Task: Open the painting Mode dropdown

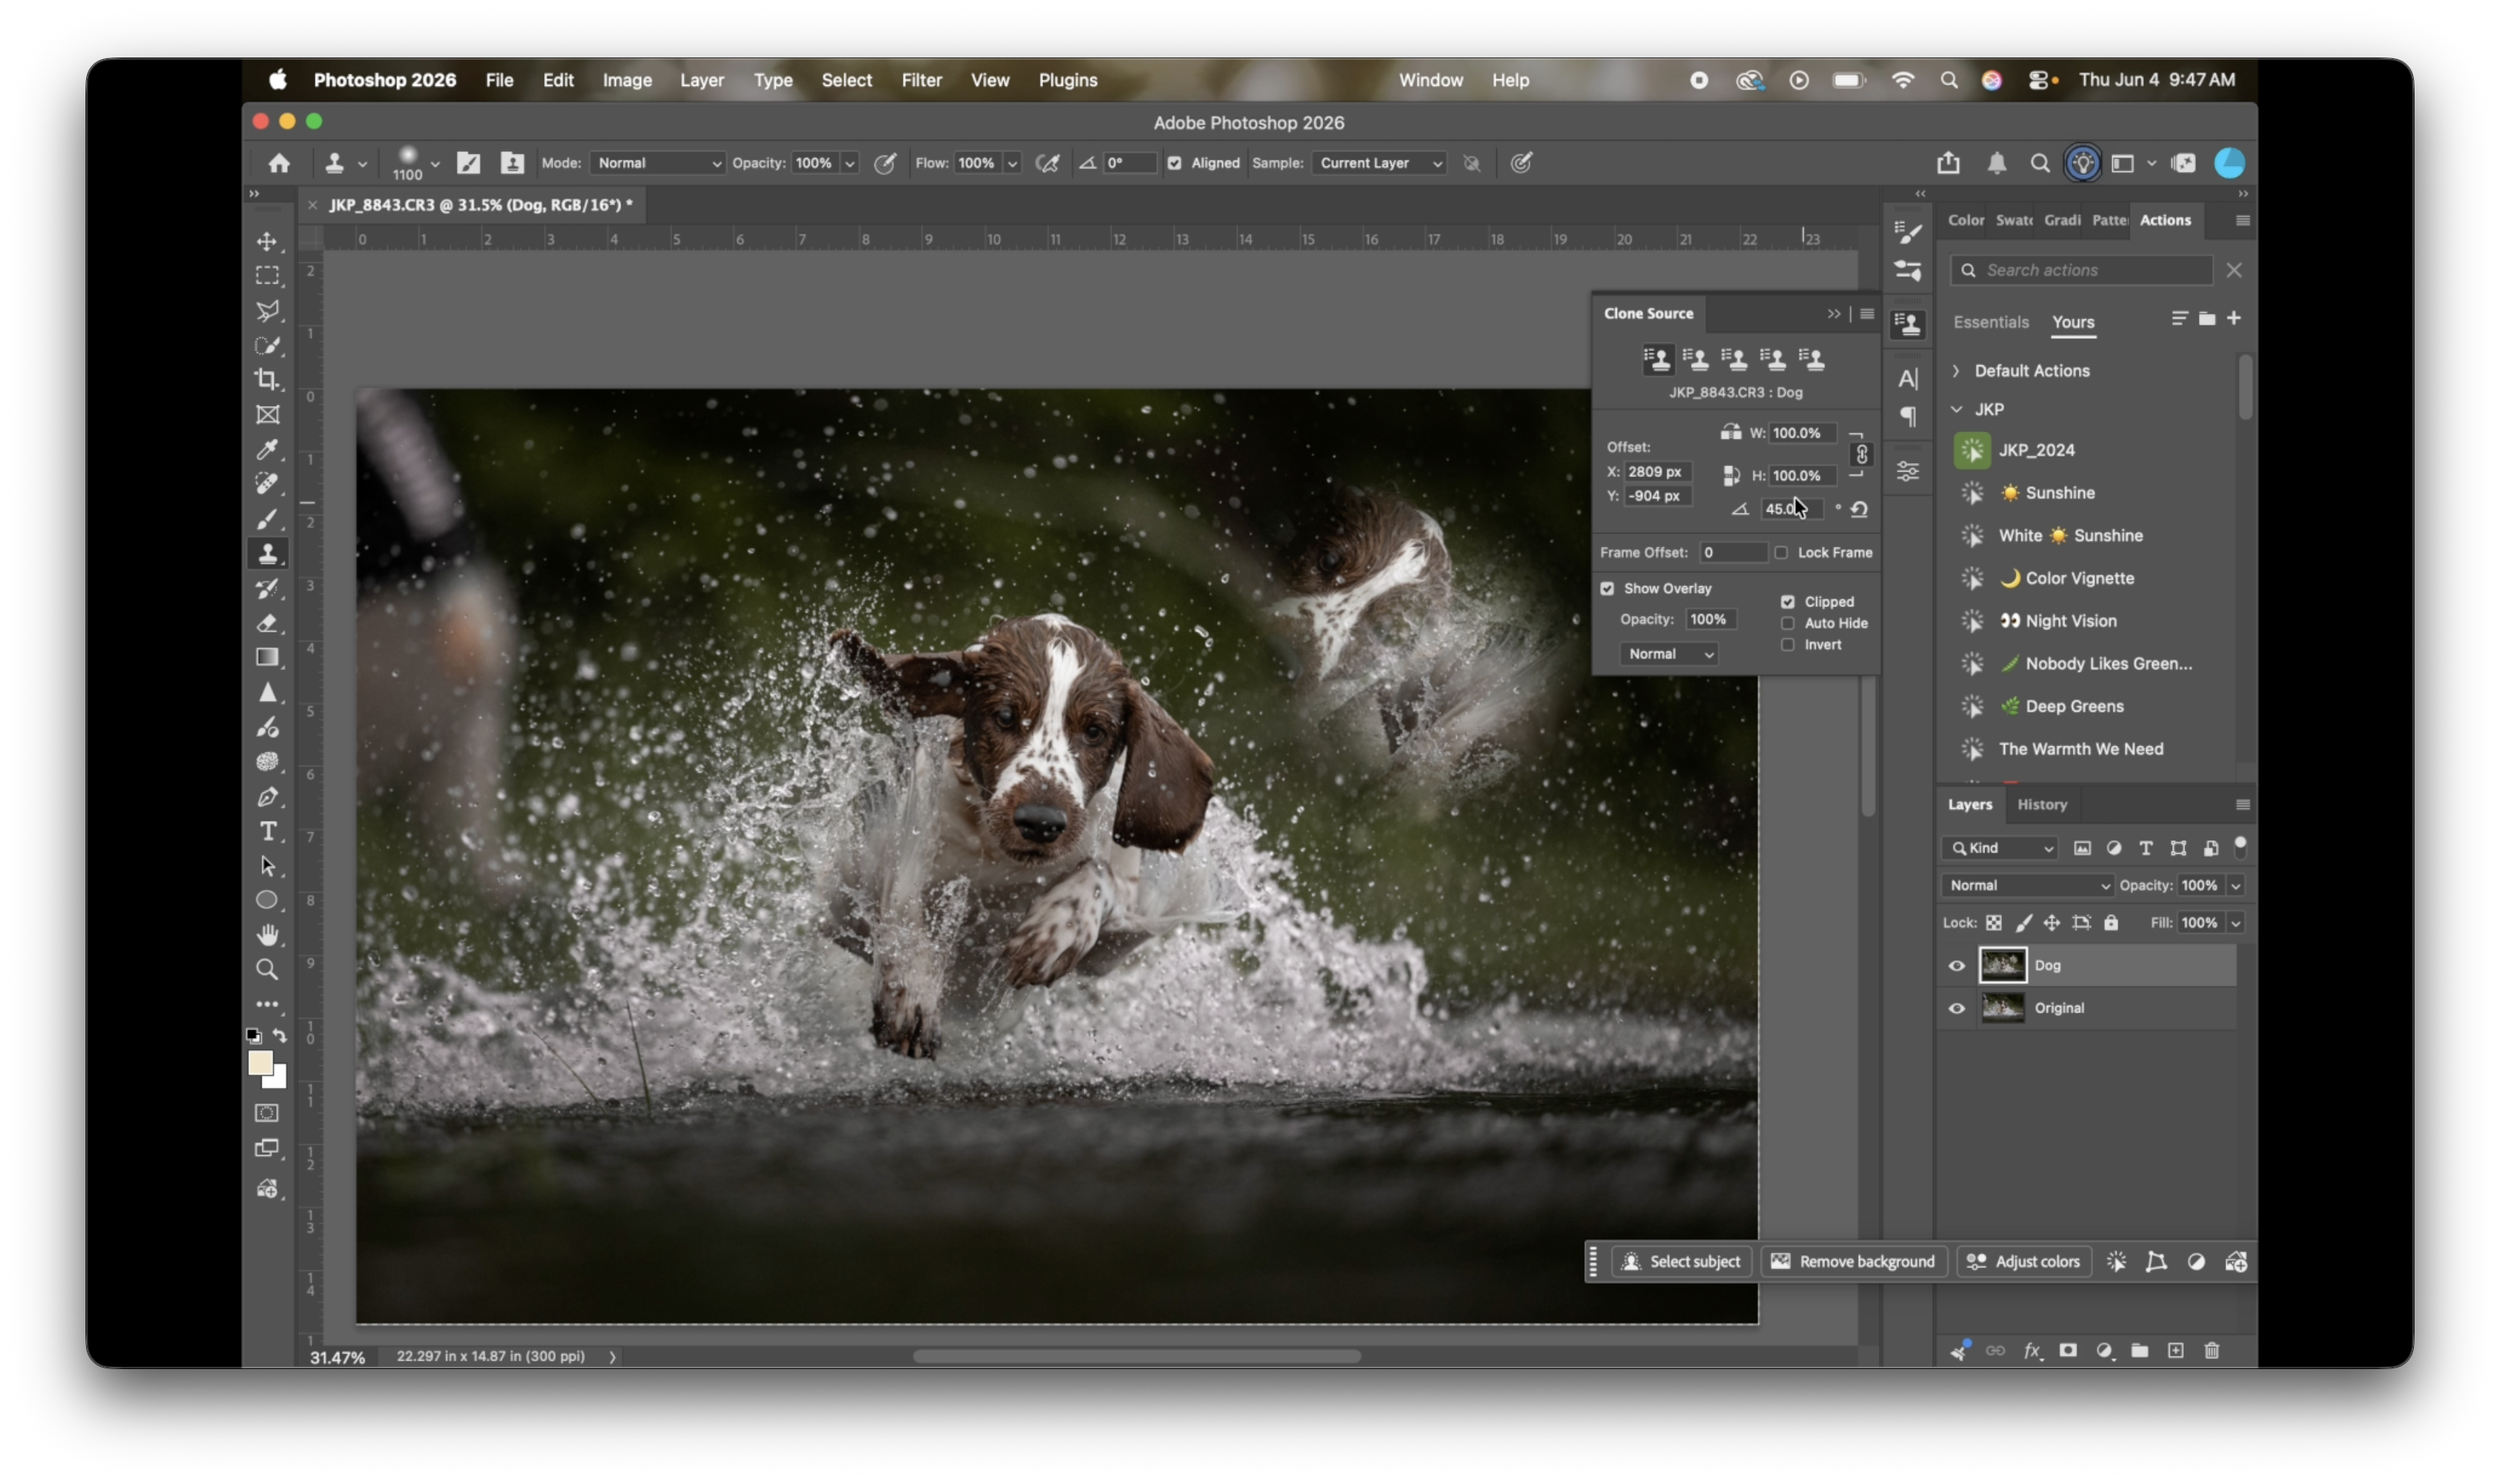Action: [657, 163]
